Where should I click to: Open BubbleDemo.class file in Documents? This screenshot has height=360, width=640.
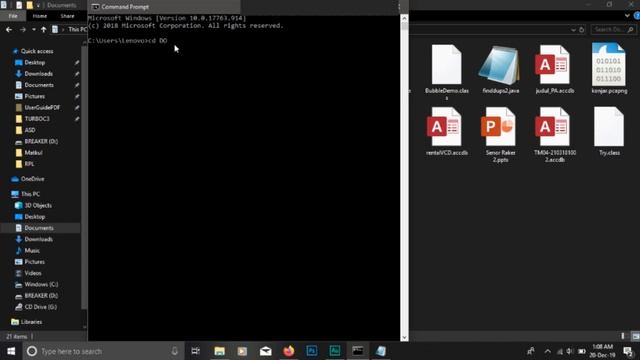click(447, 71)
